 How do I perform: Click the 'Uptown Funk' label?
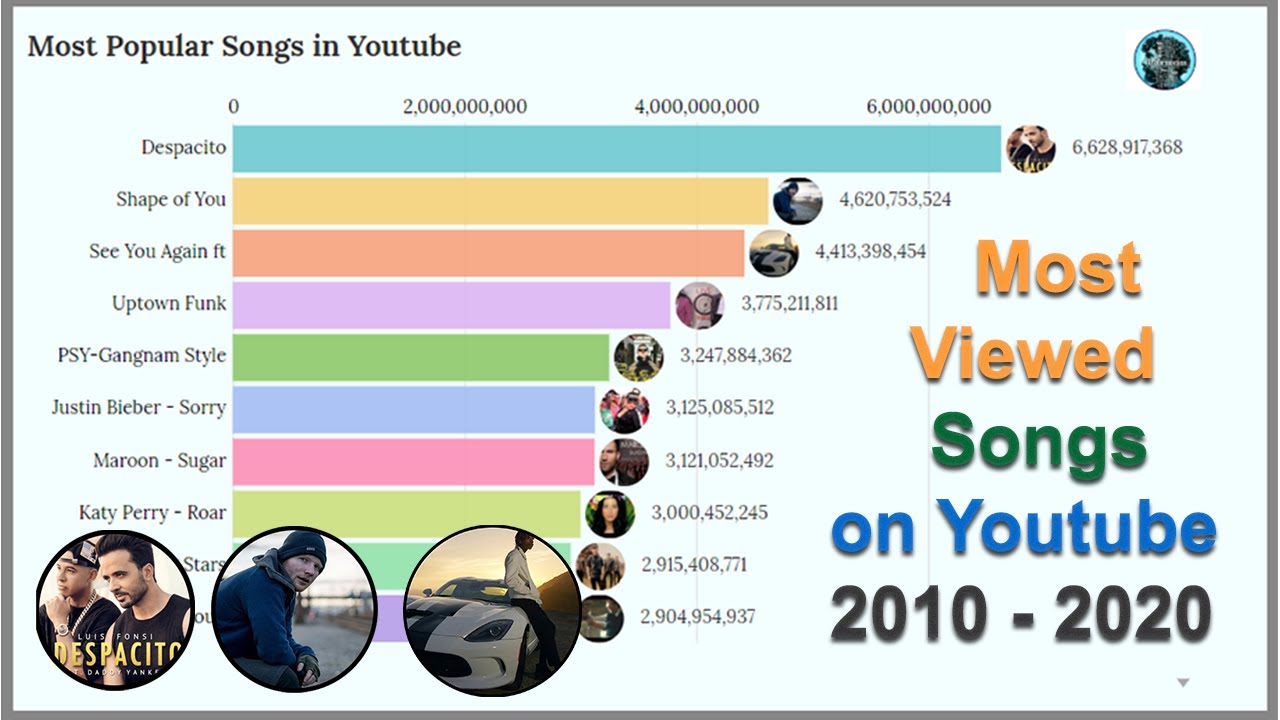point(169,304)
